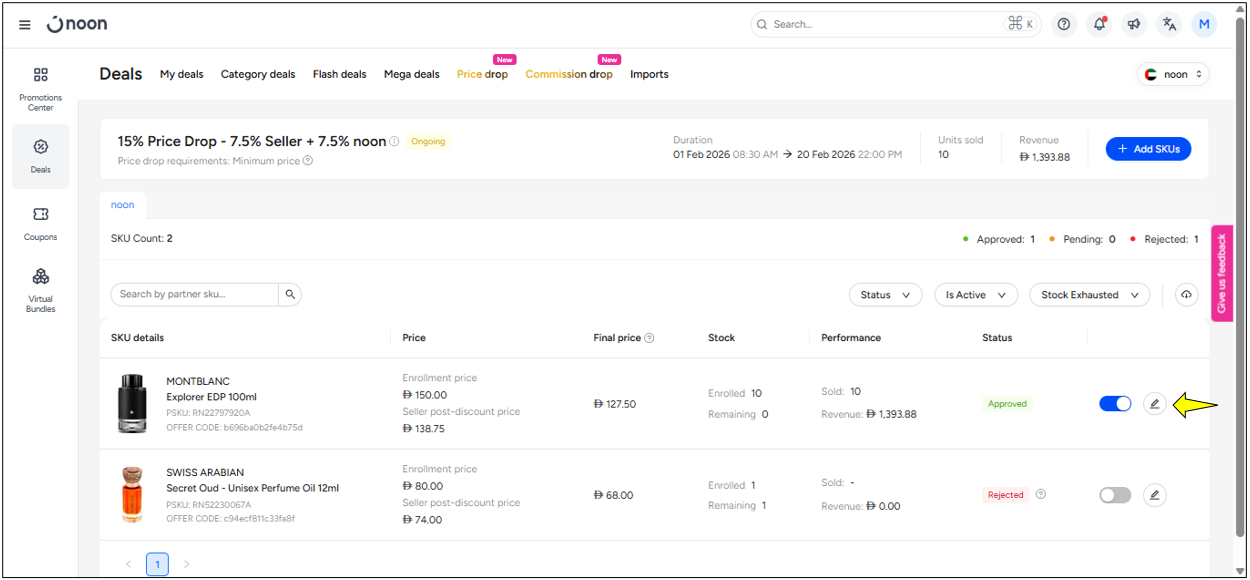
Task: Disable the MONTBLANC Explorer deal toggle
Action: [1115, 404]
